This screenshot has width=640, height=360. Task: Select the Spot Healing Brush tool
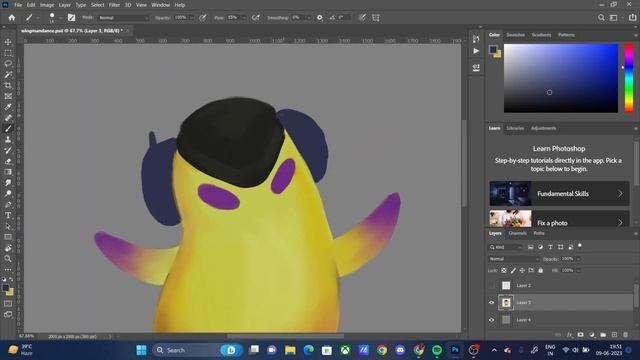pos(8,118)
